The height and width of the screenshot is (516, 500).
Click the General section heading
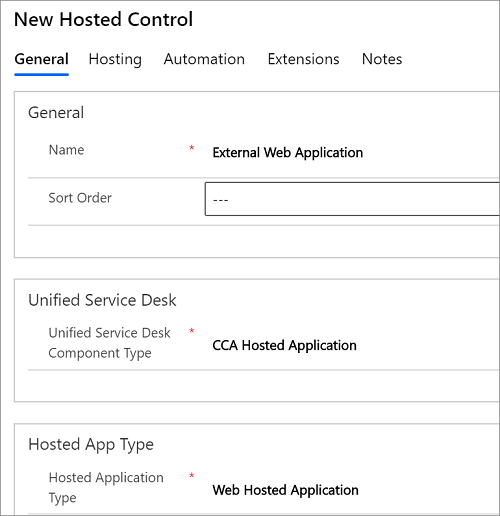coord(56,113)
